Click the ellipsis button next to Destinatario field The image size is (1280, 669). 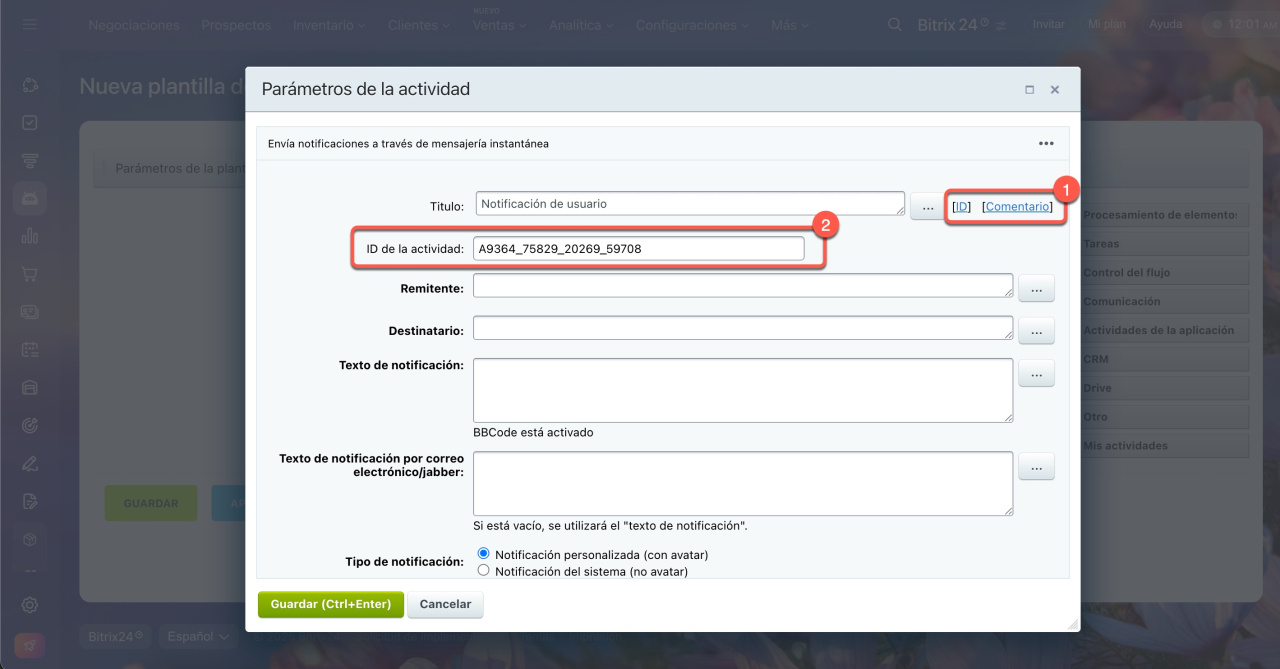click(x=1036, y=330)
